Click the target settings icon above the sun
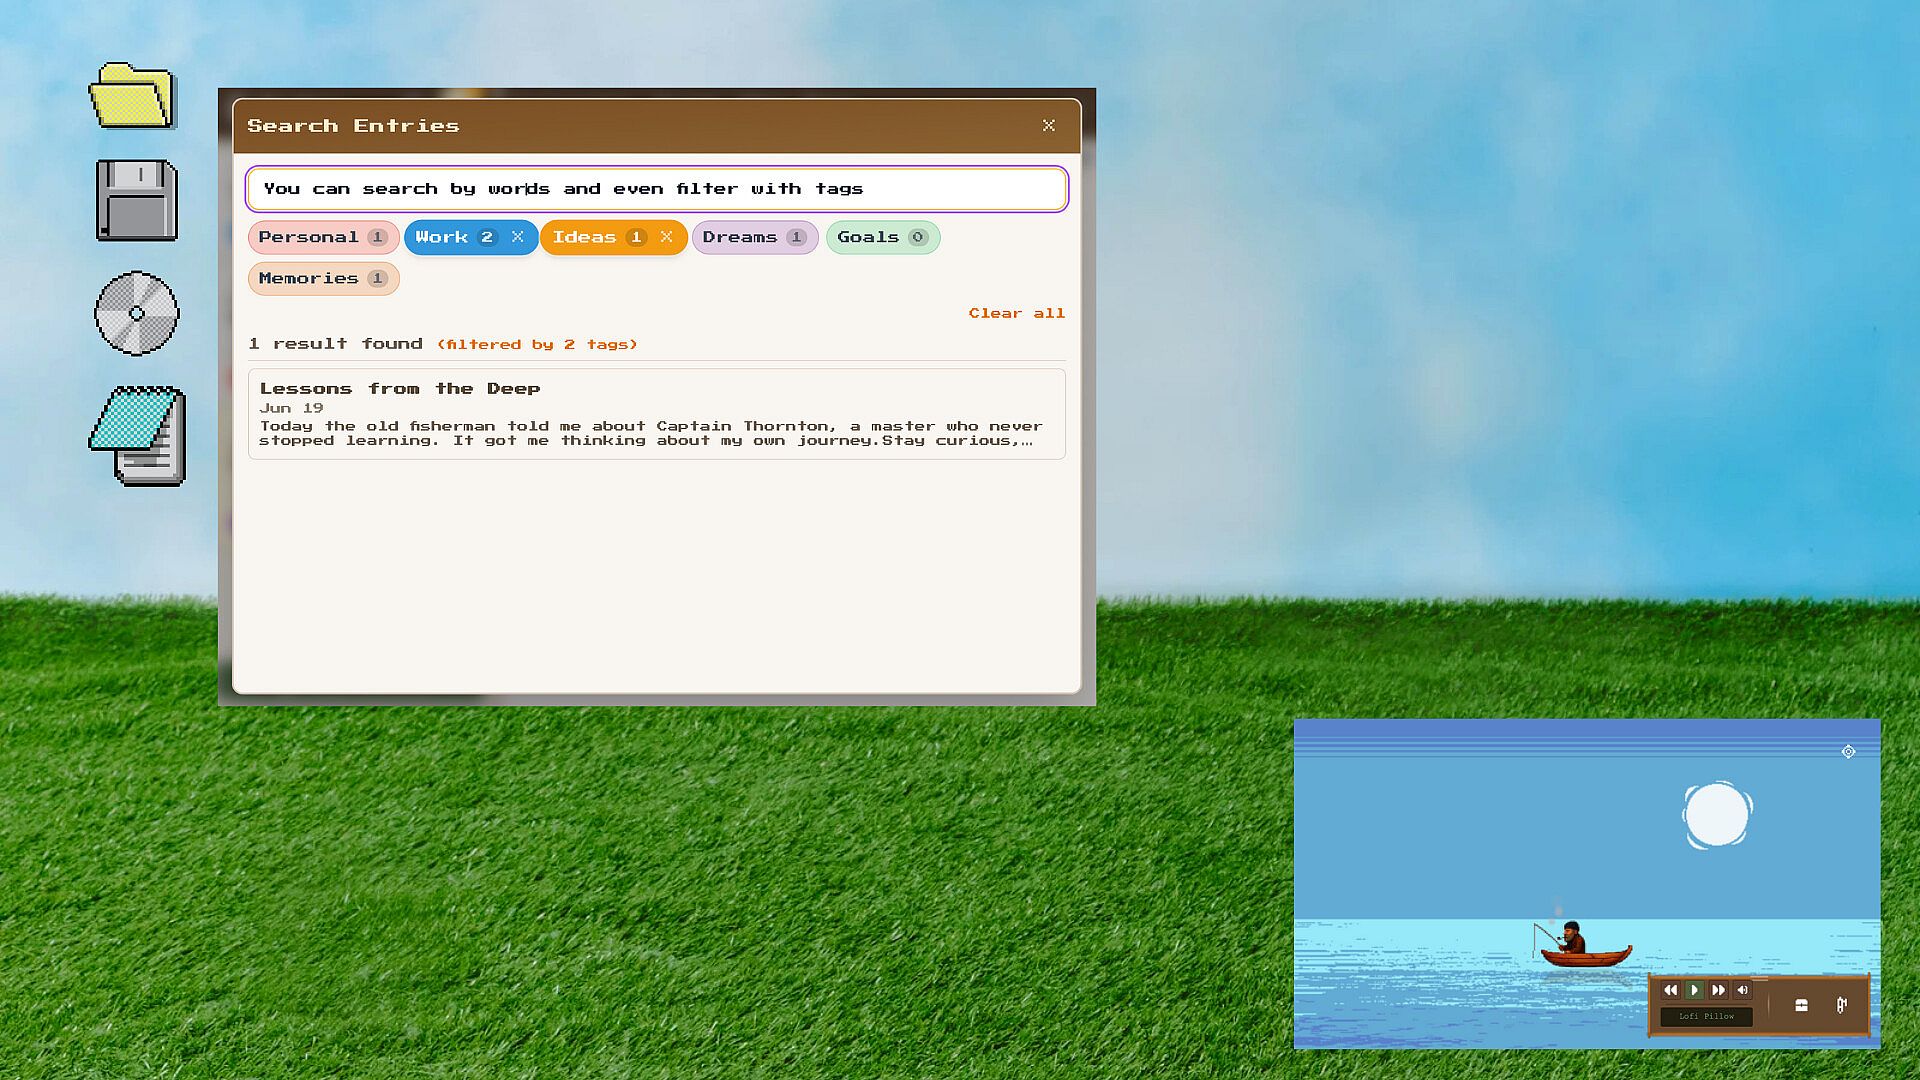 [x=1848, y=752]
